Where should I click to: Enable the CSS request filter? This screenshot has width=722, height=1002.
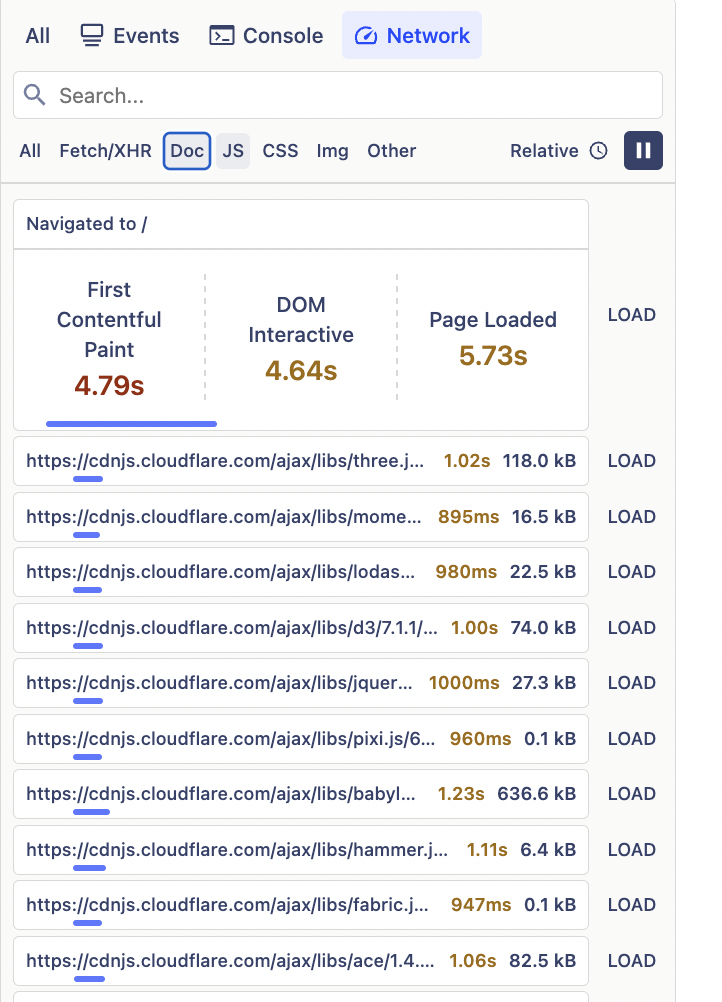[x=280, y=150]
